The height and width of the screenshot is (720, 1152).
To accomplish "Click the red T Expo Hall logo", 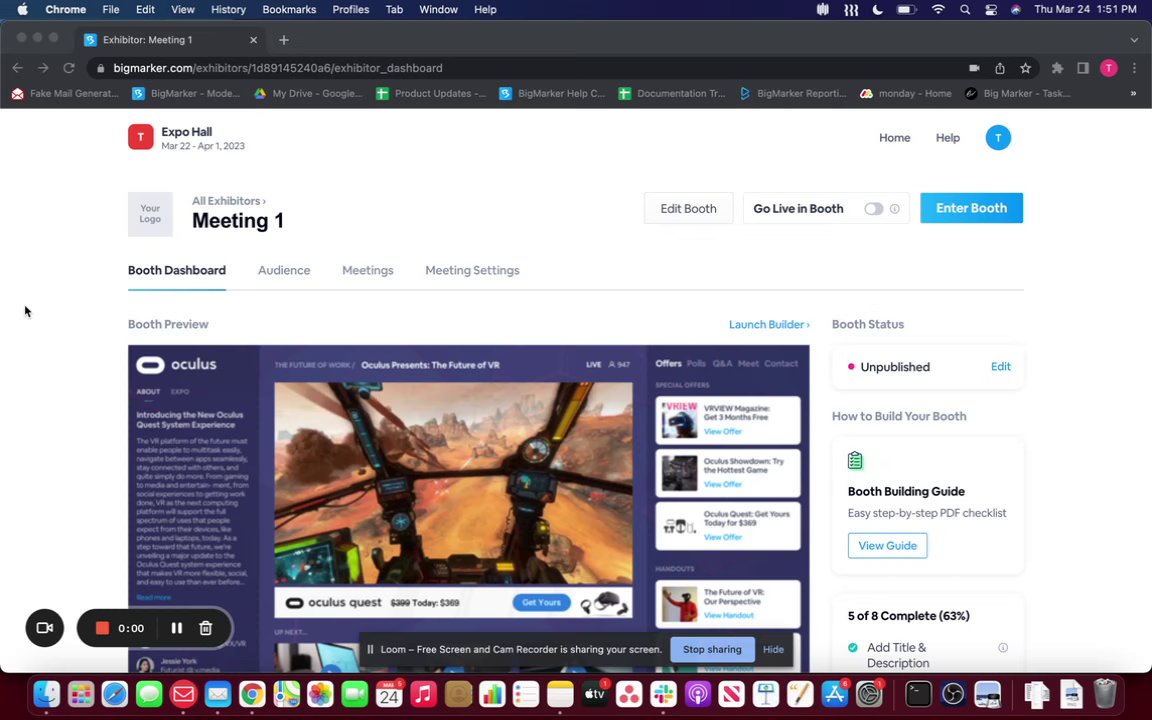I will [140, 137].
